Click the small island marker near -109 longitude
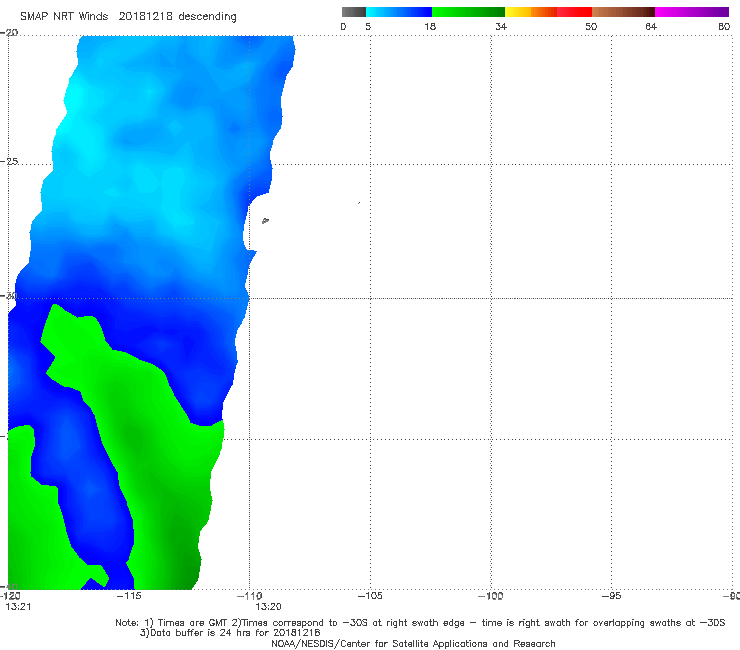The height and width of the screenshot is (650, 740). [265, 220]
